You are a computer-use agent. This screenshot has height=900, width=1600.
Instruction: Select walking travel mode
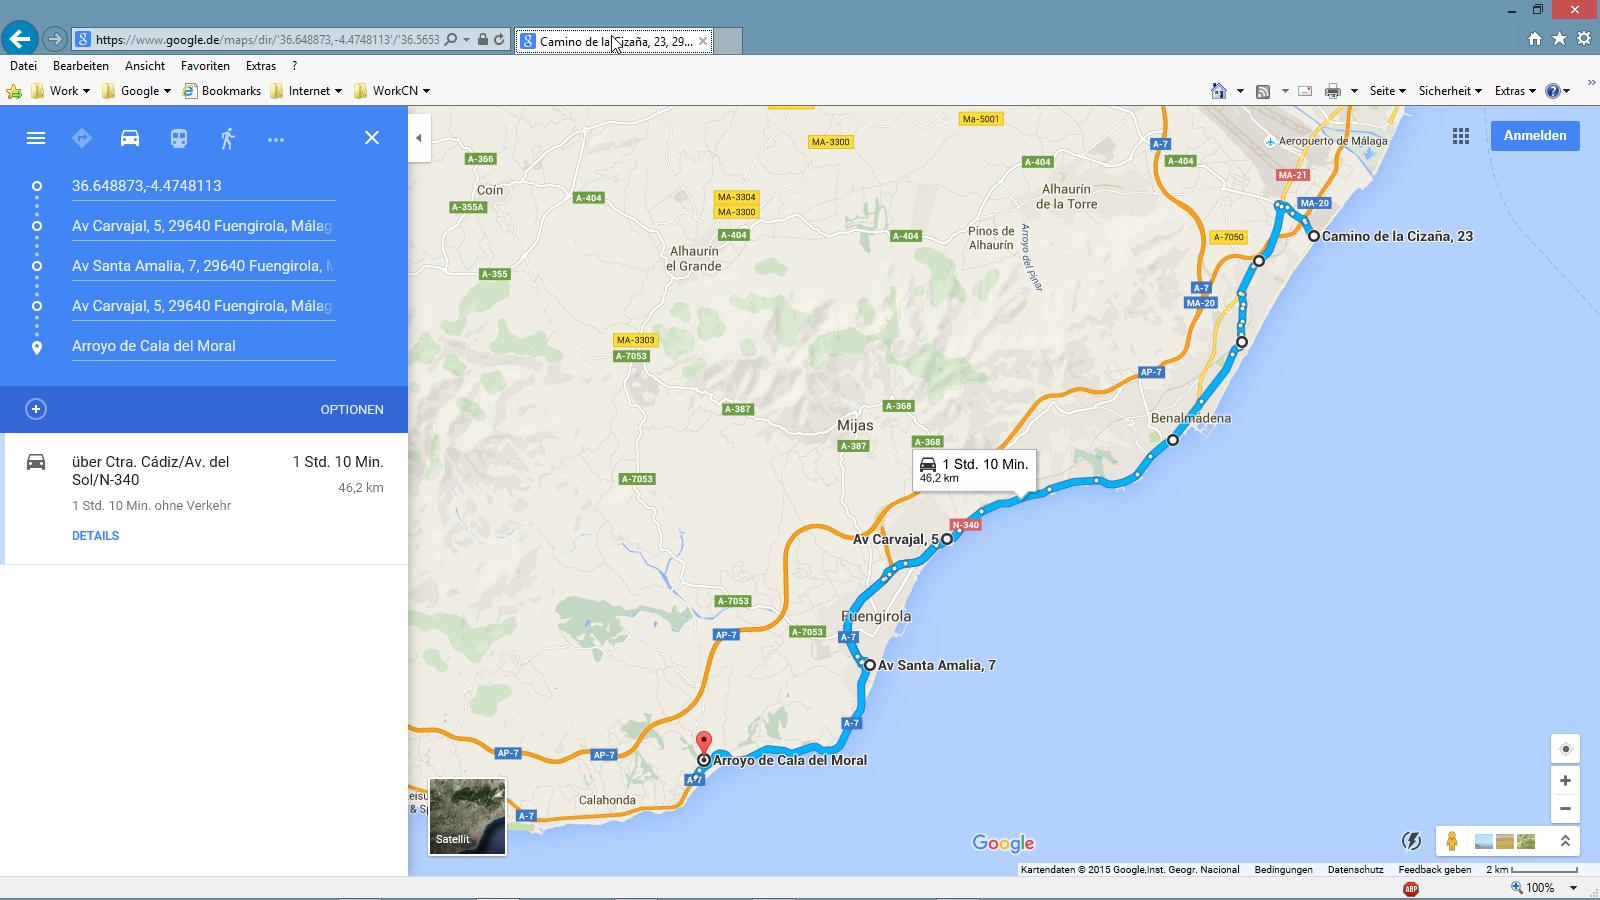(x=227, y=138)
